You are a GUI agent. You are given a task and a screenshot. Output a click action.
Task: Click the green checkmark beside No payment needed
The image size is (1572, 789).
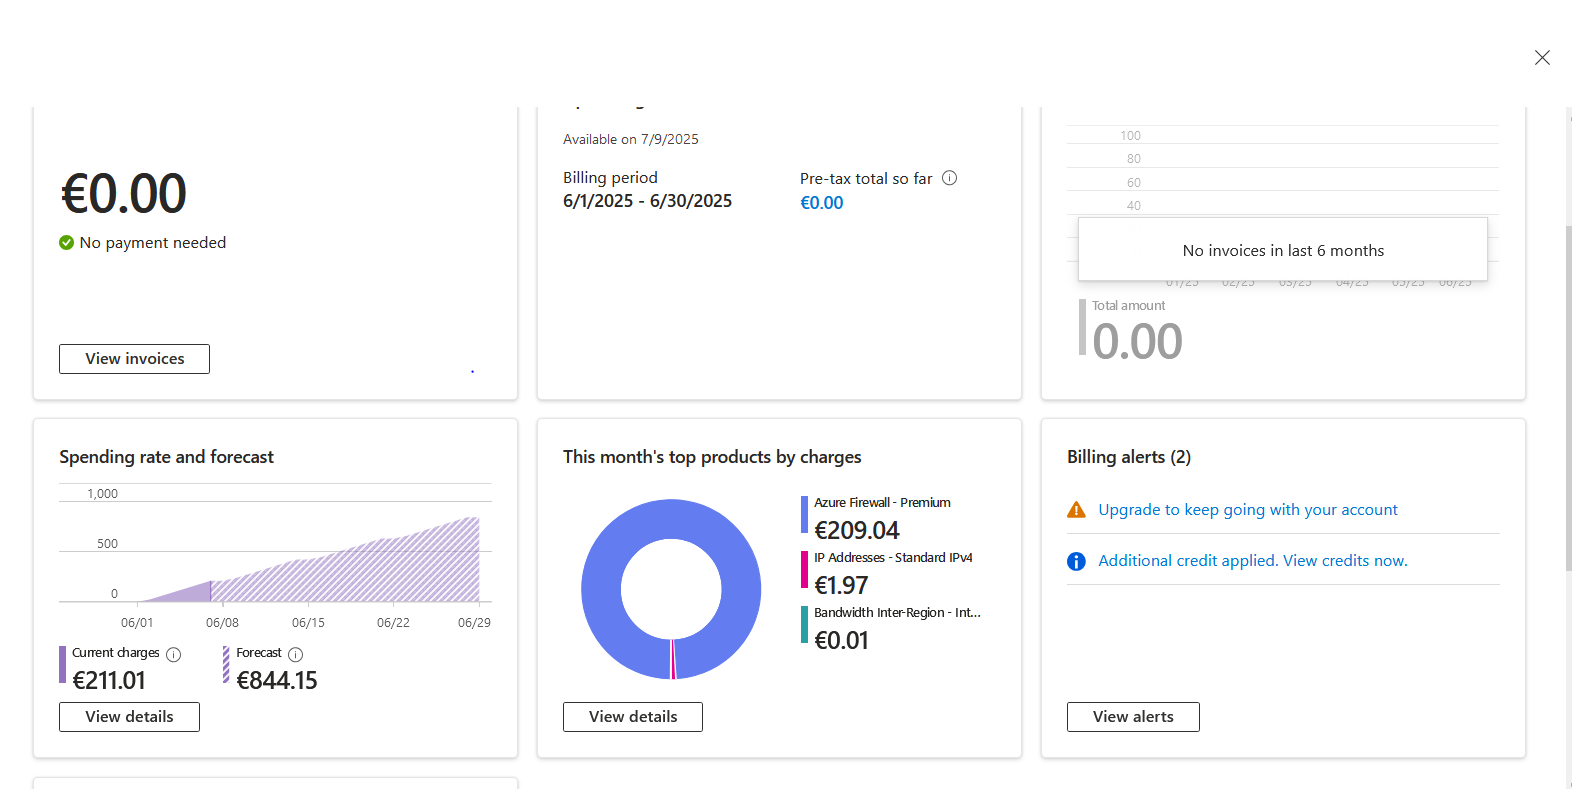pos(67,243)
